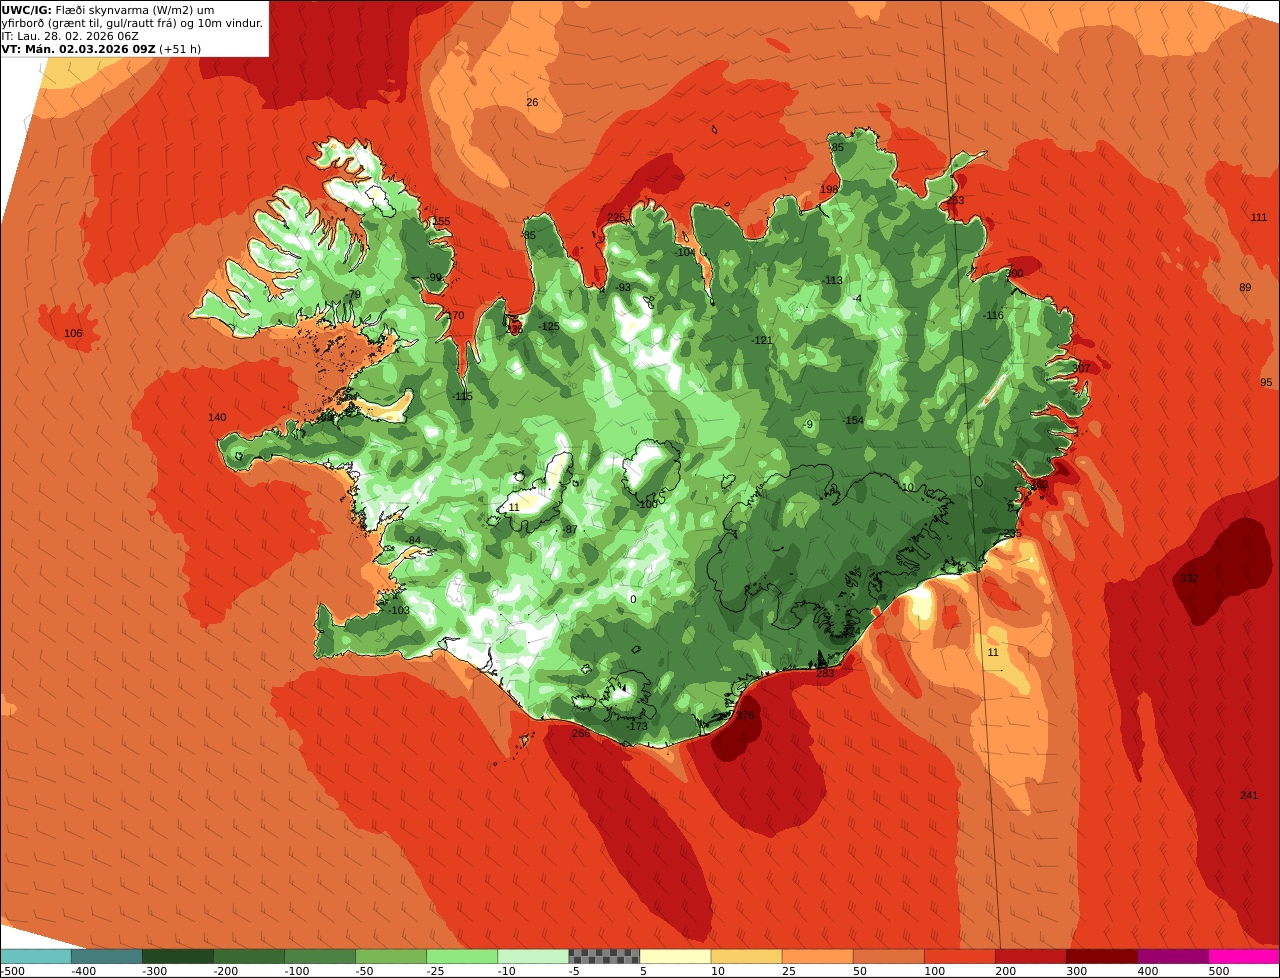Click the map value '-116'

992,316
